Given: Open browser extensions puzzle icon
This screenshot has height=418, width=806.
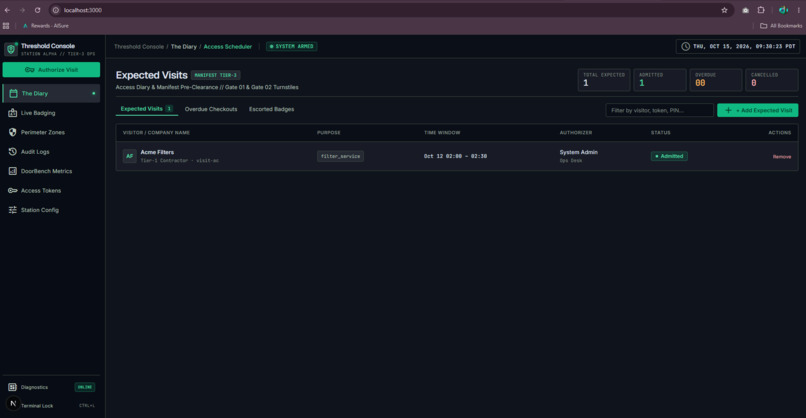Looking at the screenshot, I should point(761,10).
